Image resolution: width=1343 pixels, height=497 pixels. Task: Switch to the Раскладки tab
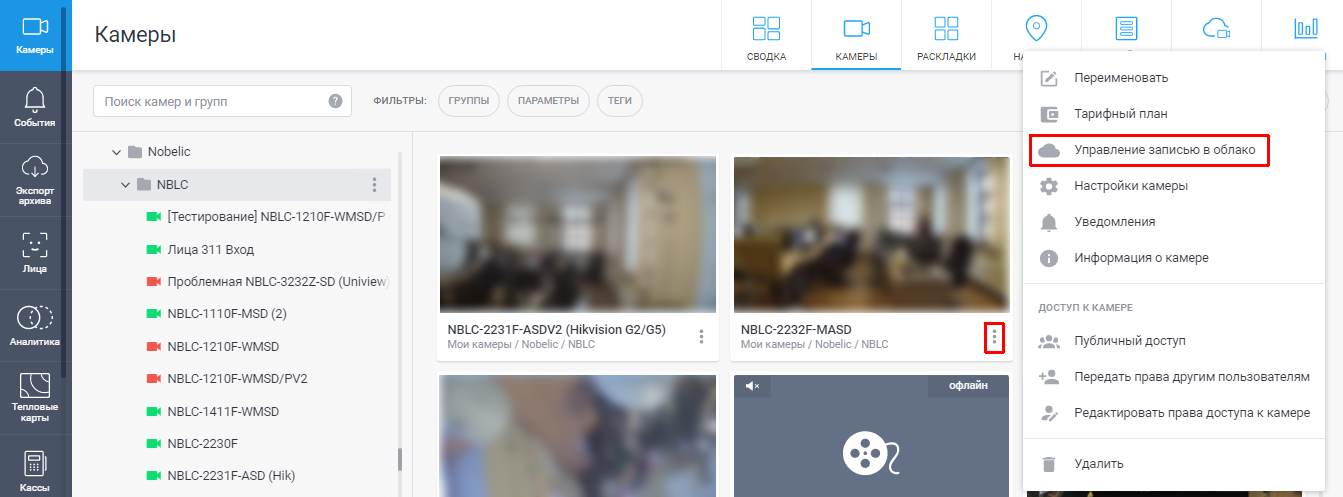click(x=946, y=36)
